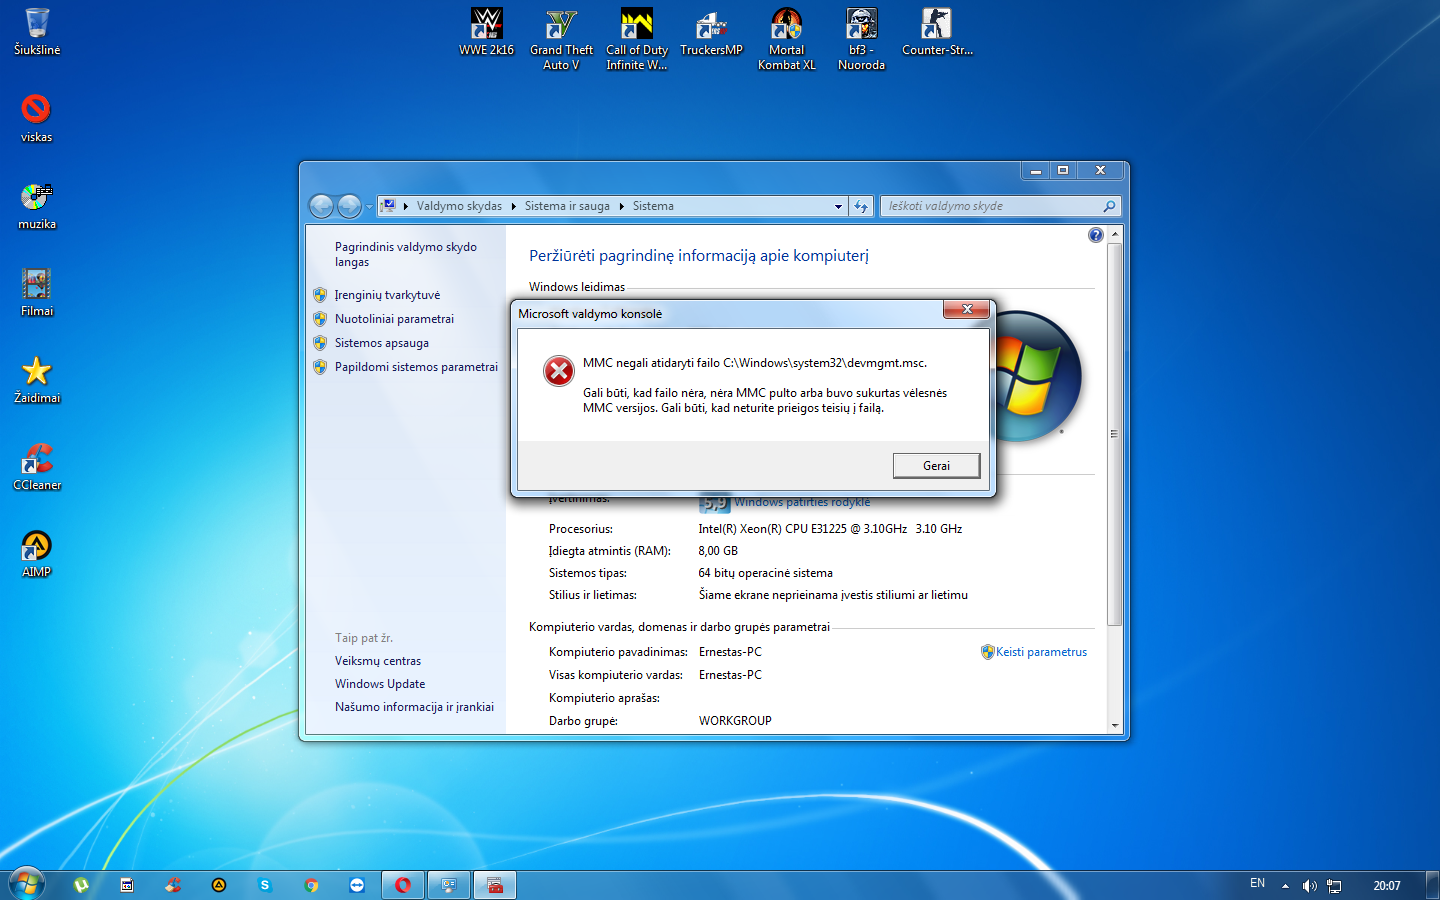Open CCleaner from the taskbar

click(x=173, y=885)
